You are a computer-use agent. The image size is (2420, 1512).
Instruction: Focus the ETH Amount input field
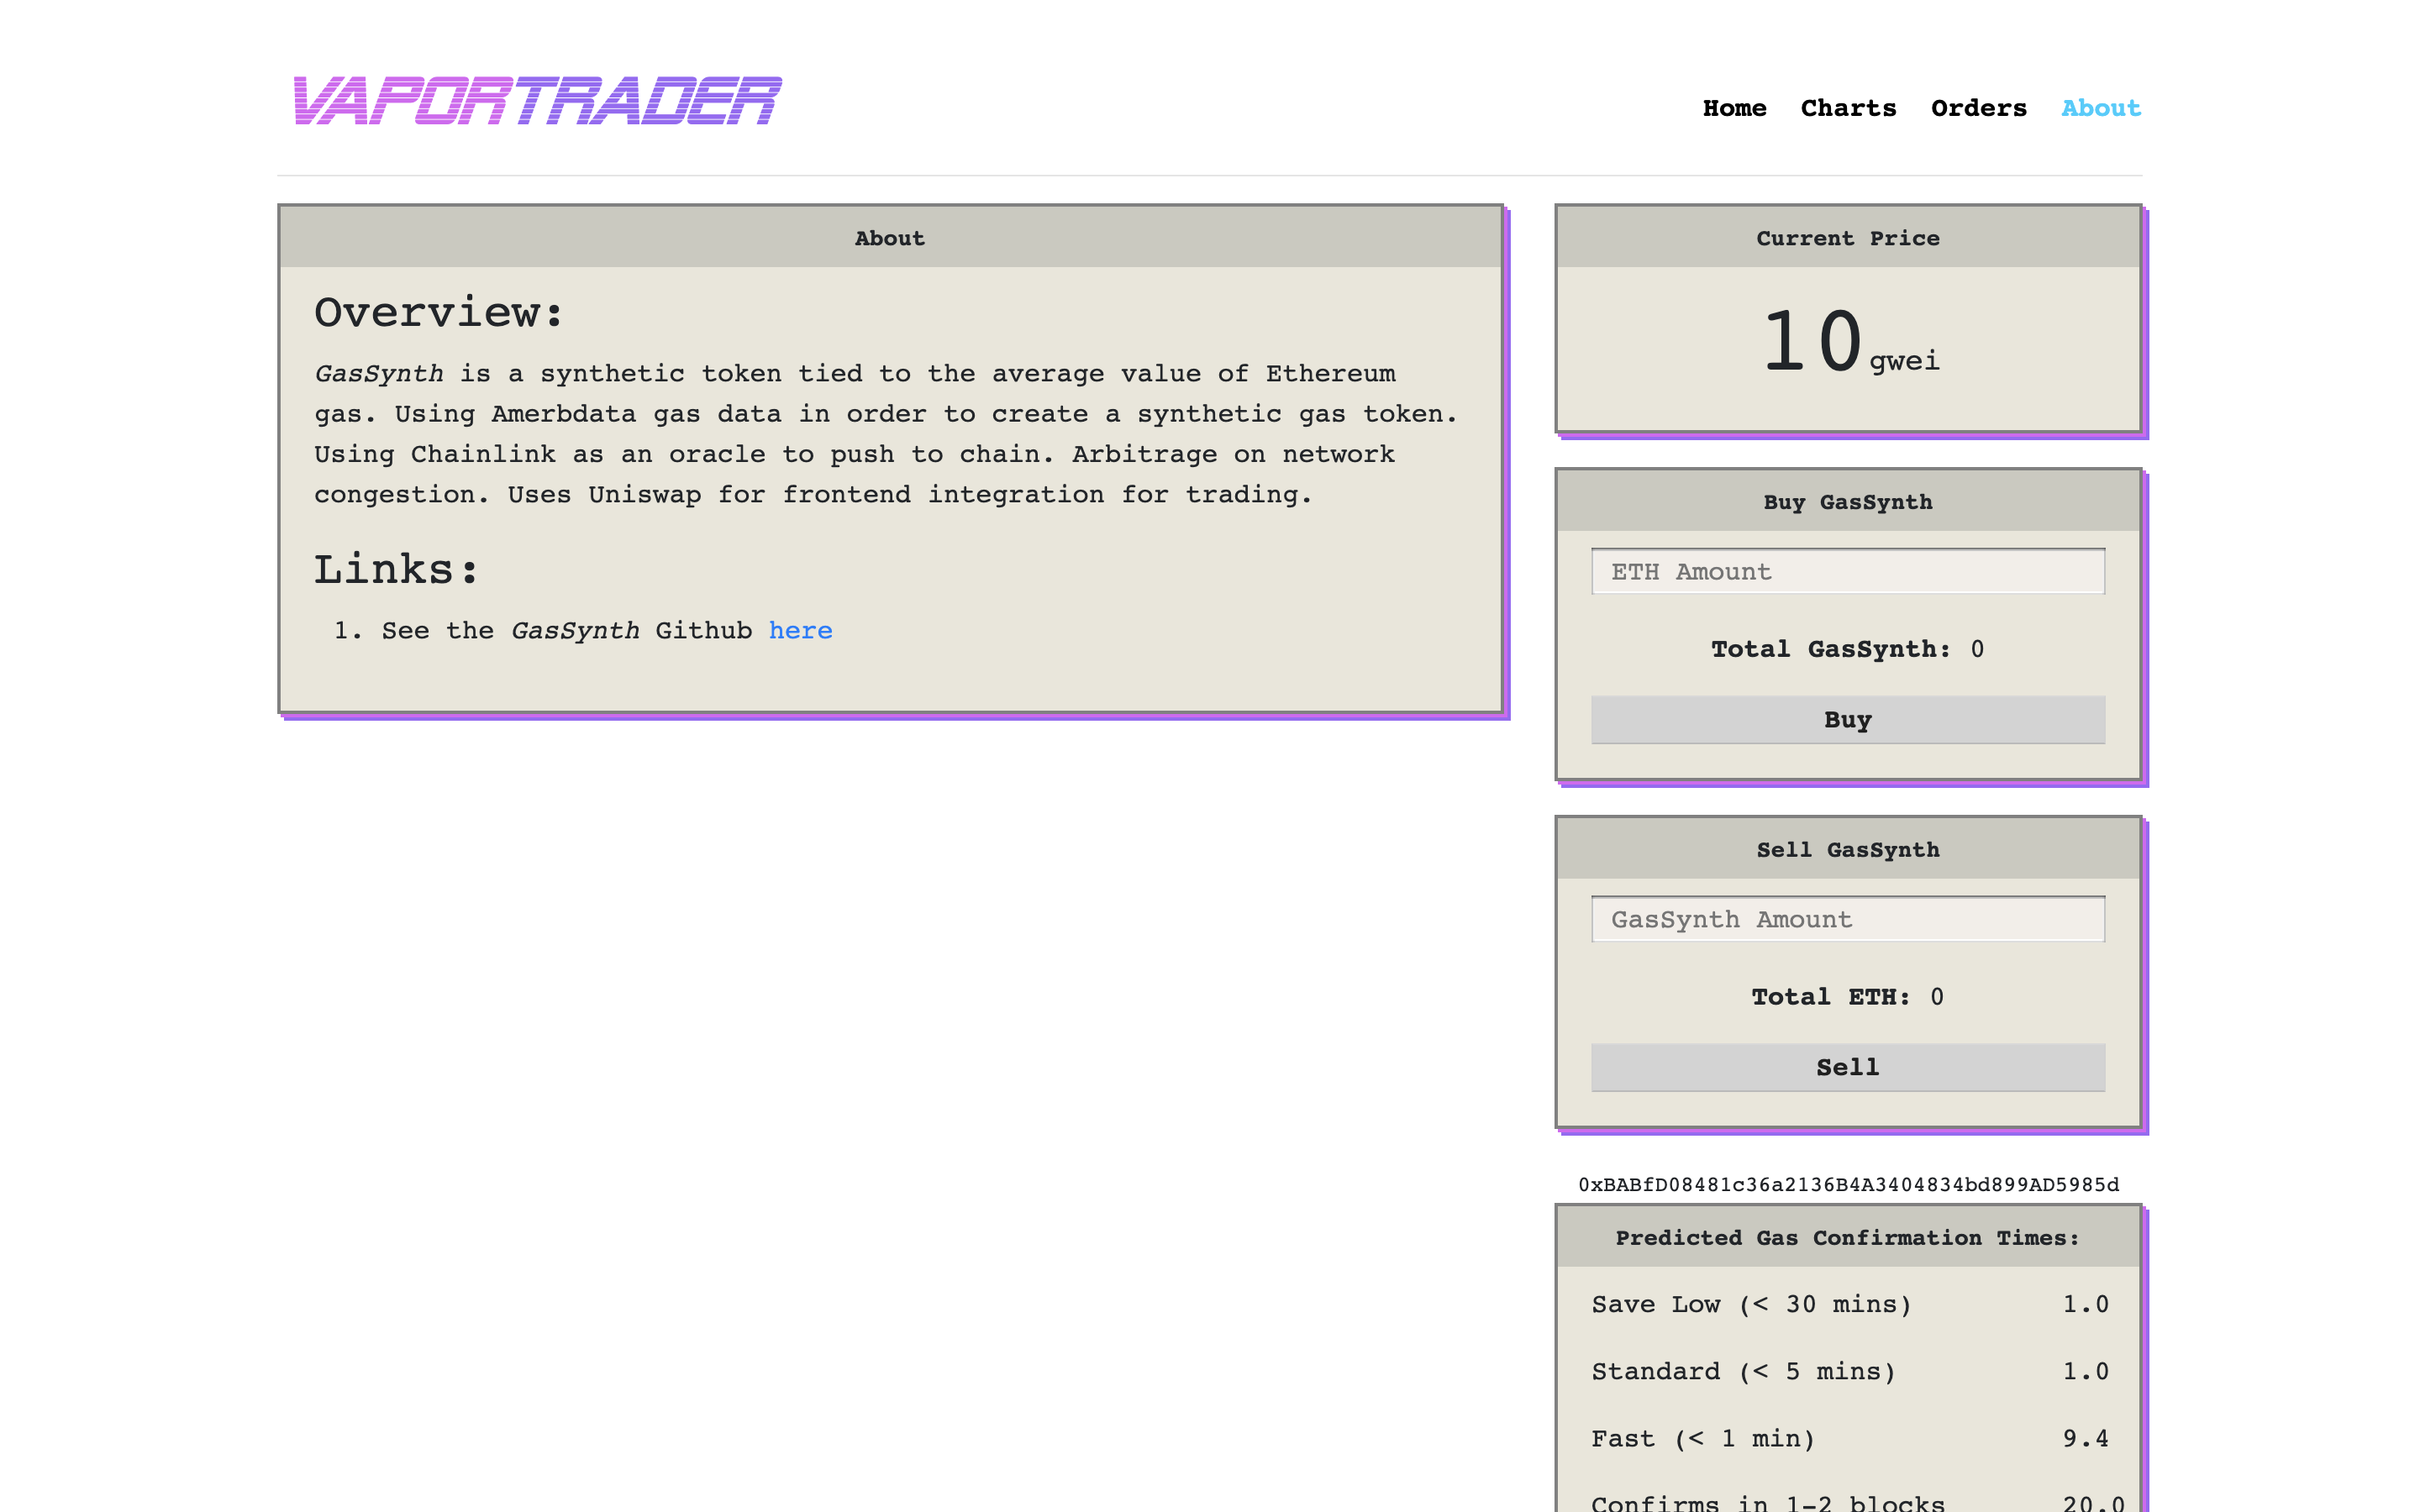[x=1847, y=572]
